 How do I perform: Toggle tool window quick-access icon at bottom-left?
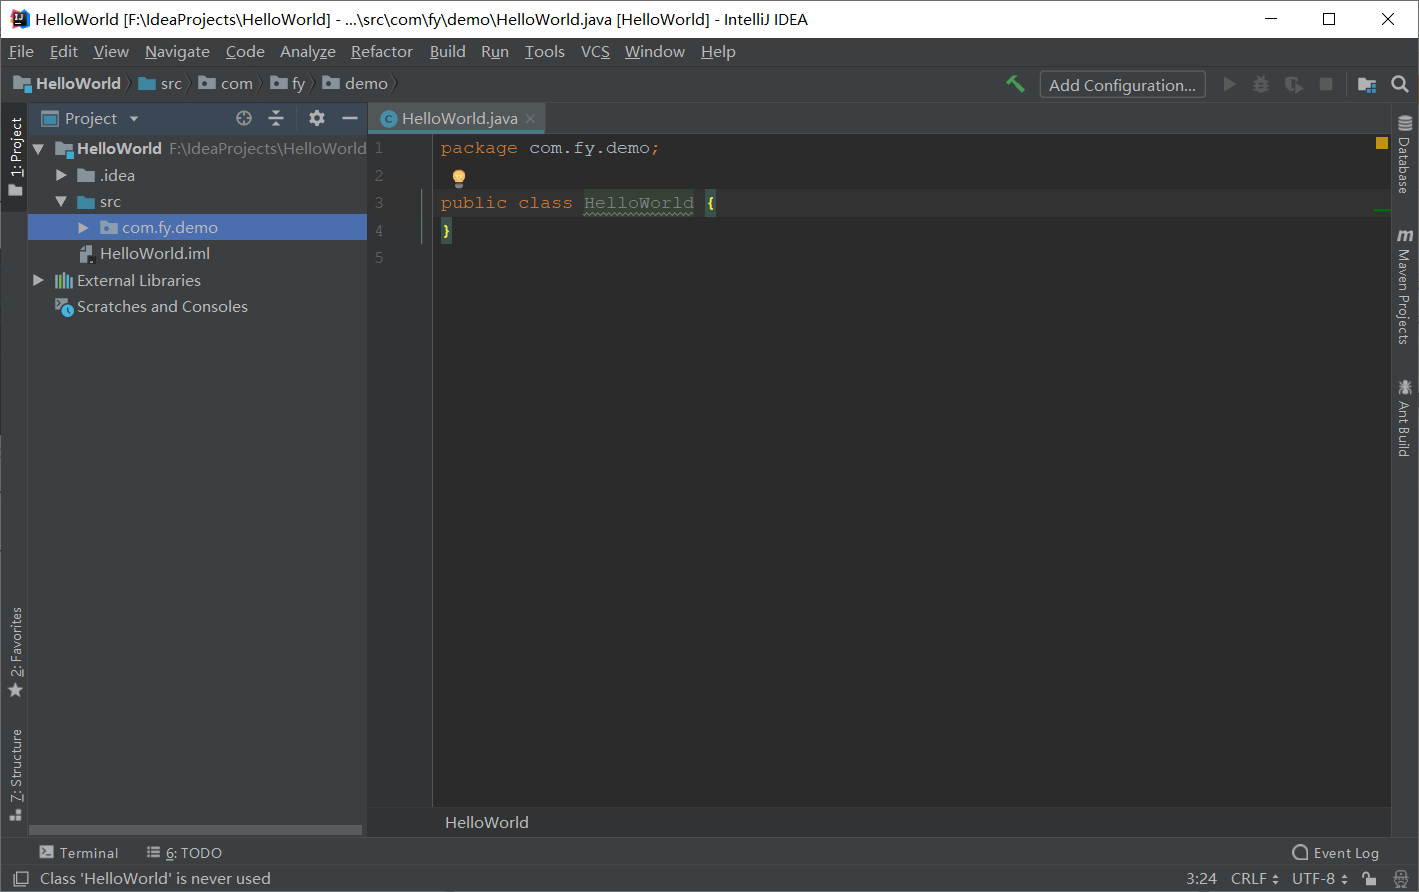20,878
